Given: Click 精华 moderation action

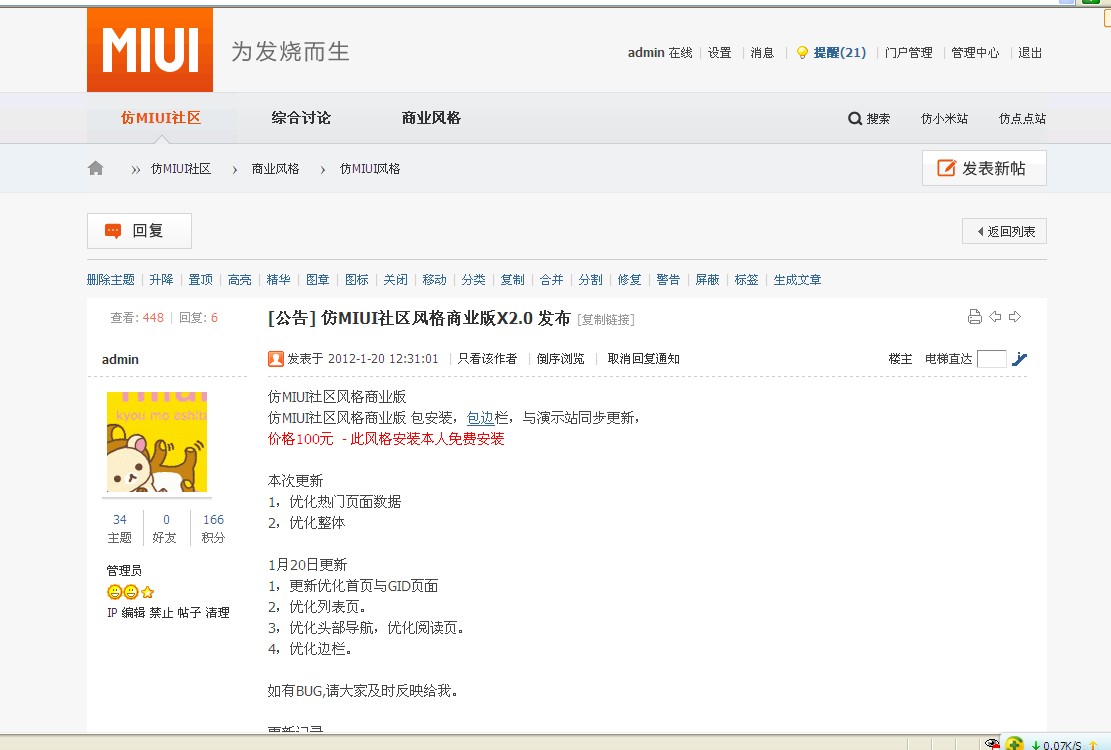Looking at the screenshot, I should point(278,280).
